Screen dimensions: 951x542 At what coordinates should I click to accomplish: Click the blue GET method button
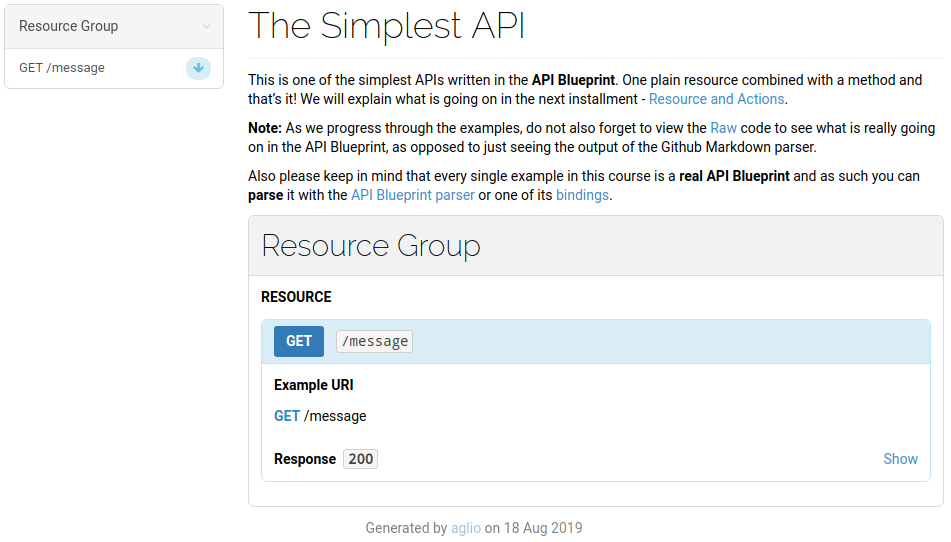tap(299, 341)
